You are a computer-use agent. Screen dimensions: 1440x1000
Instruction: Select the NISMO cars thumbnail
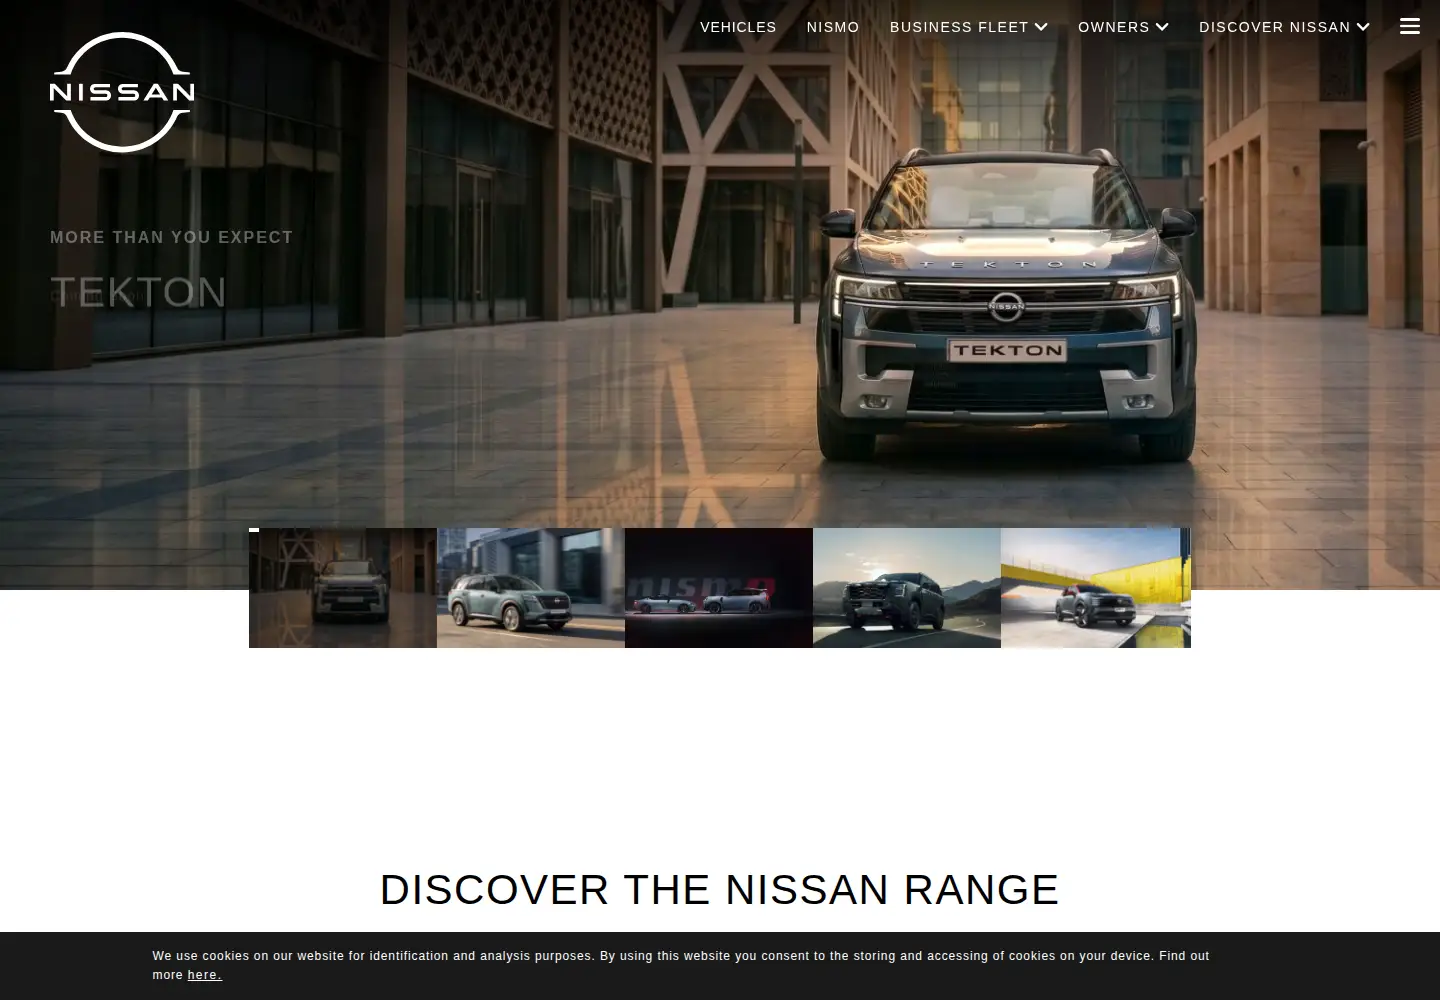click(x=719, y=588)
